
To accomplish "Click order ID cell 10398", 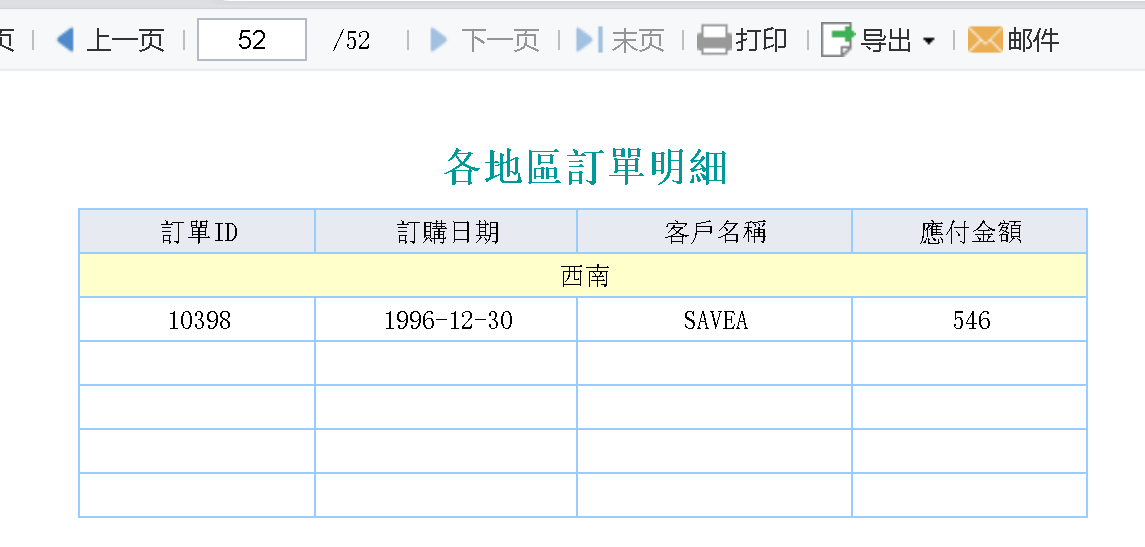I will pyautogui.click(x=199, y=320).
